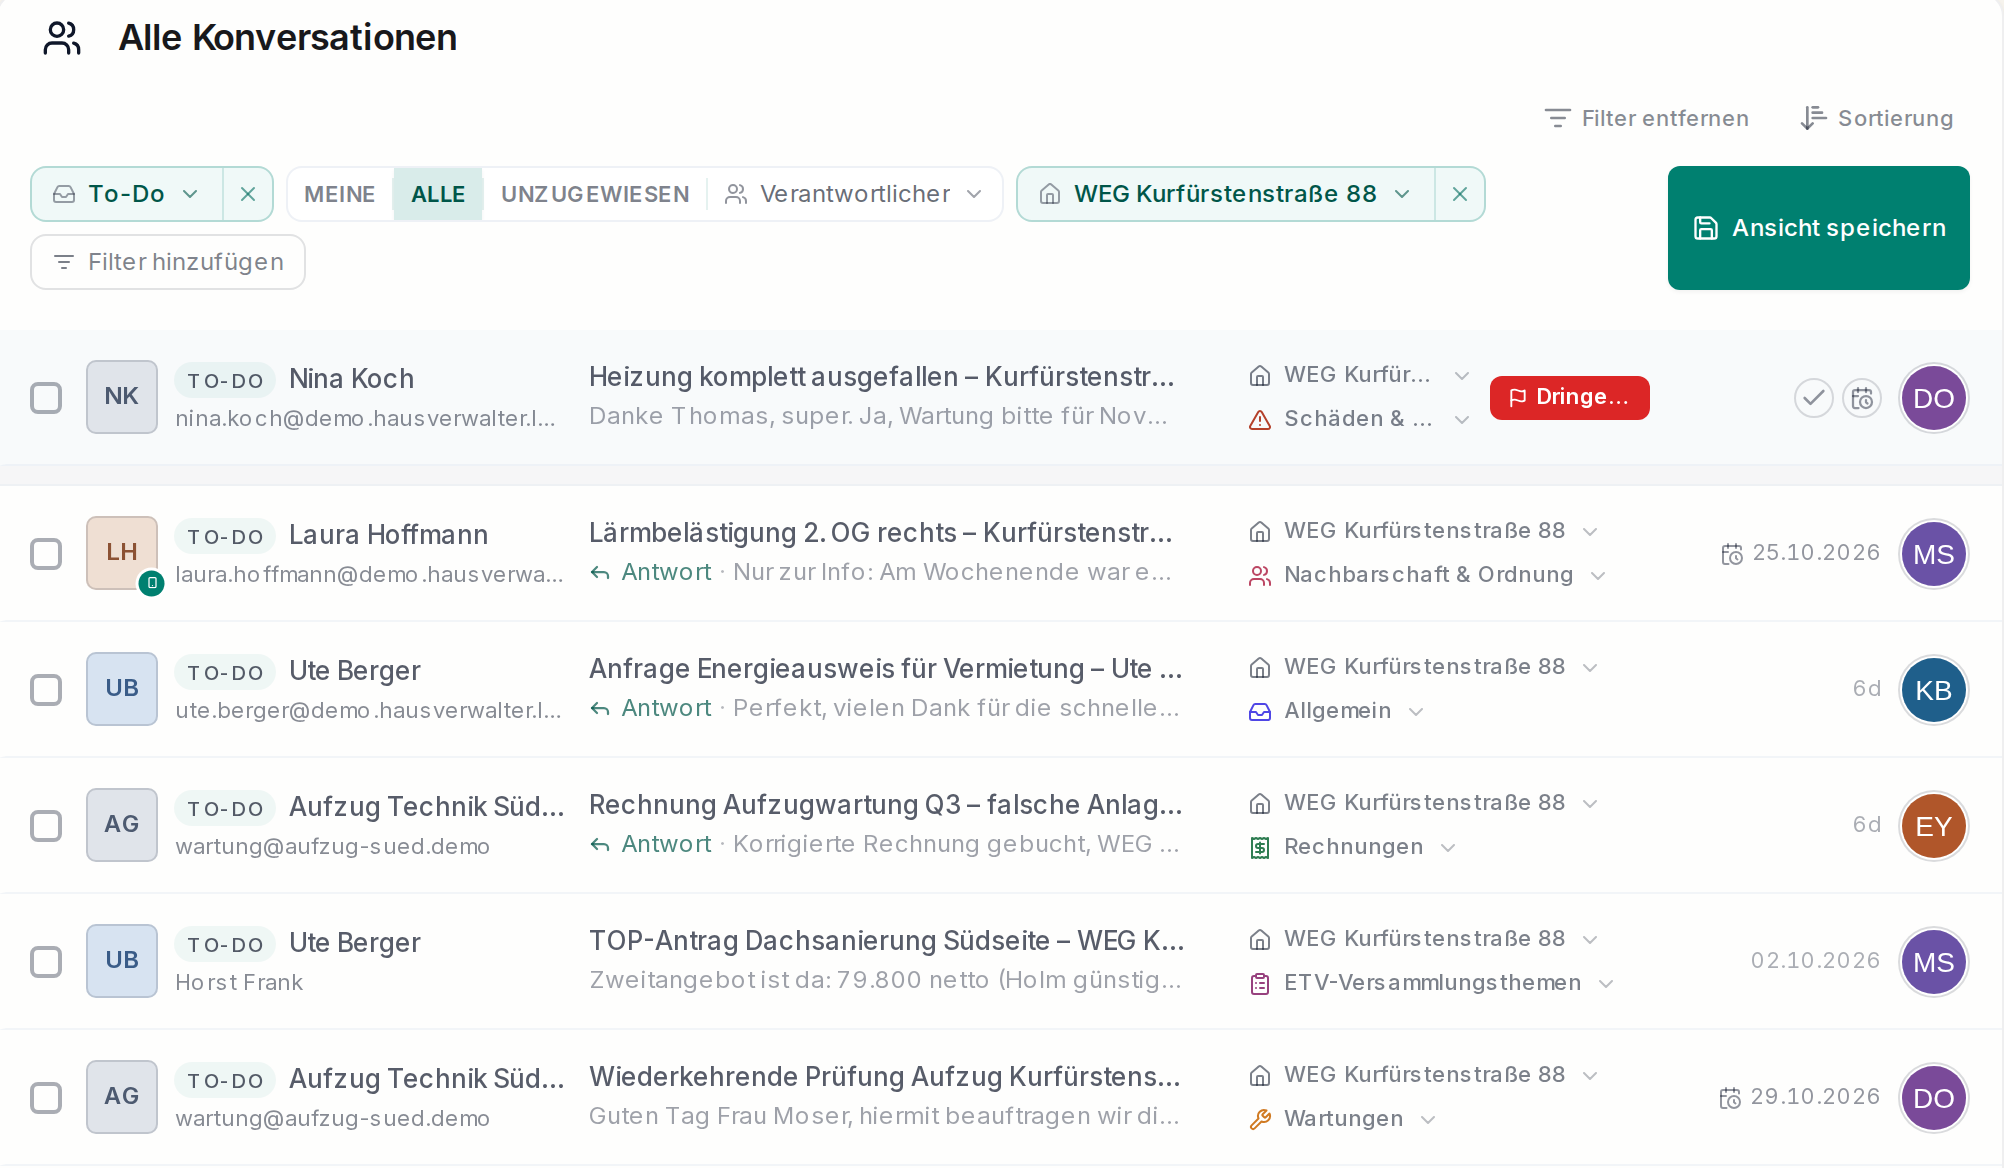Select the Laura Hoffmann conversation checkbox
Viewport: 2004px width, 1168px height.
click(46, 554)
